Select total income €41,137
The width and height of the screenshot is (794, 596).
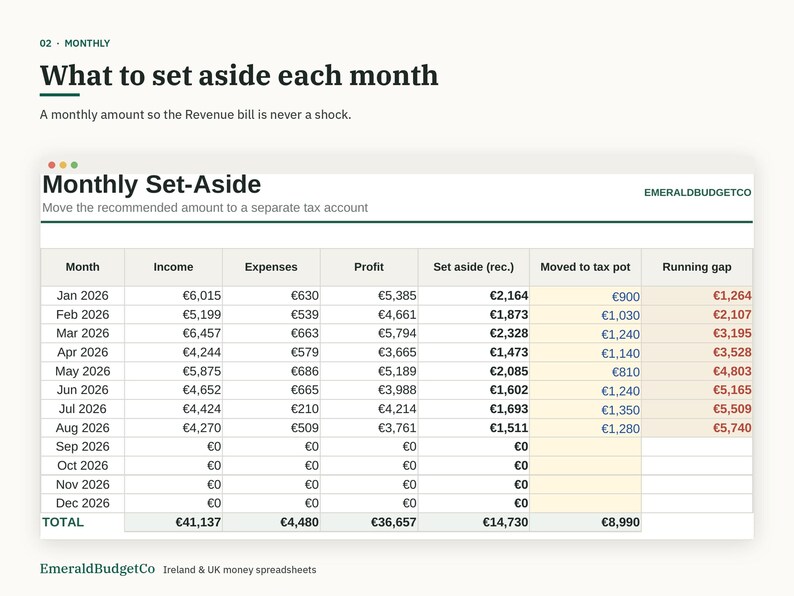[x=173, y=522]
